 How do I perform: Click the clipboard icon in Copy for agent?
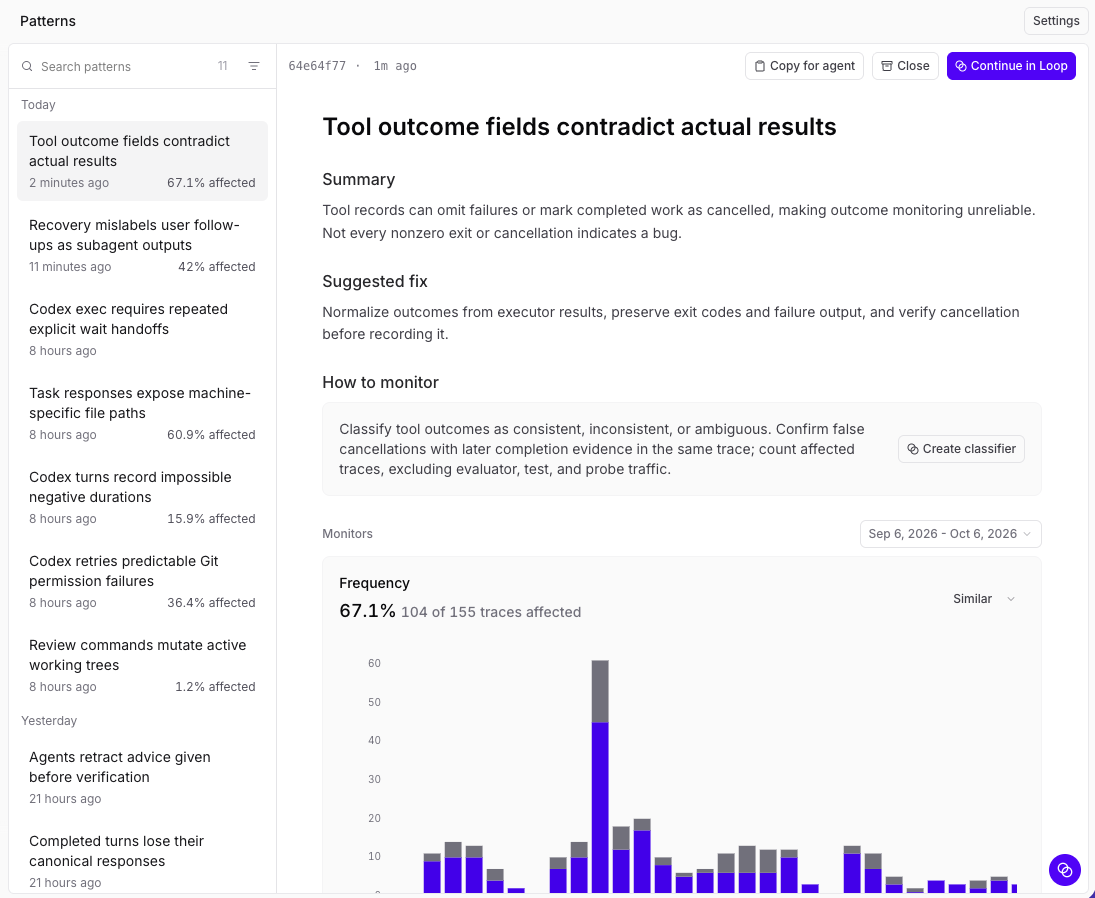pos(760,66)
